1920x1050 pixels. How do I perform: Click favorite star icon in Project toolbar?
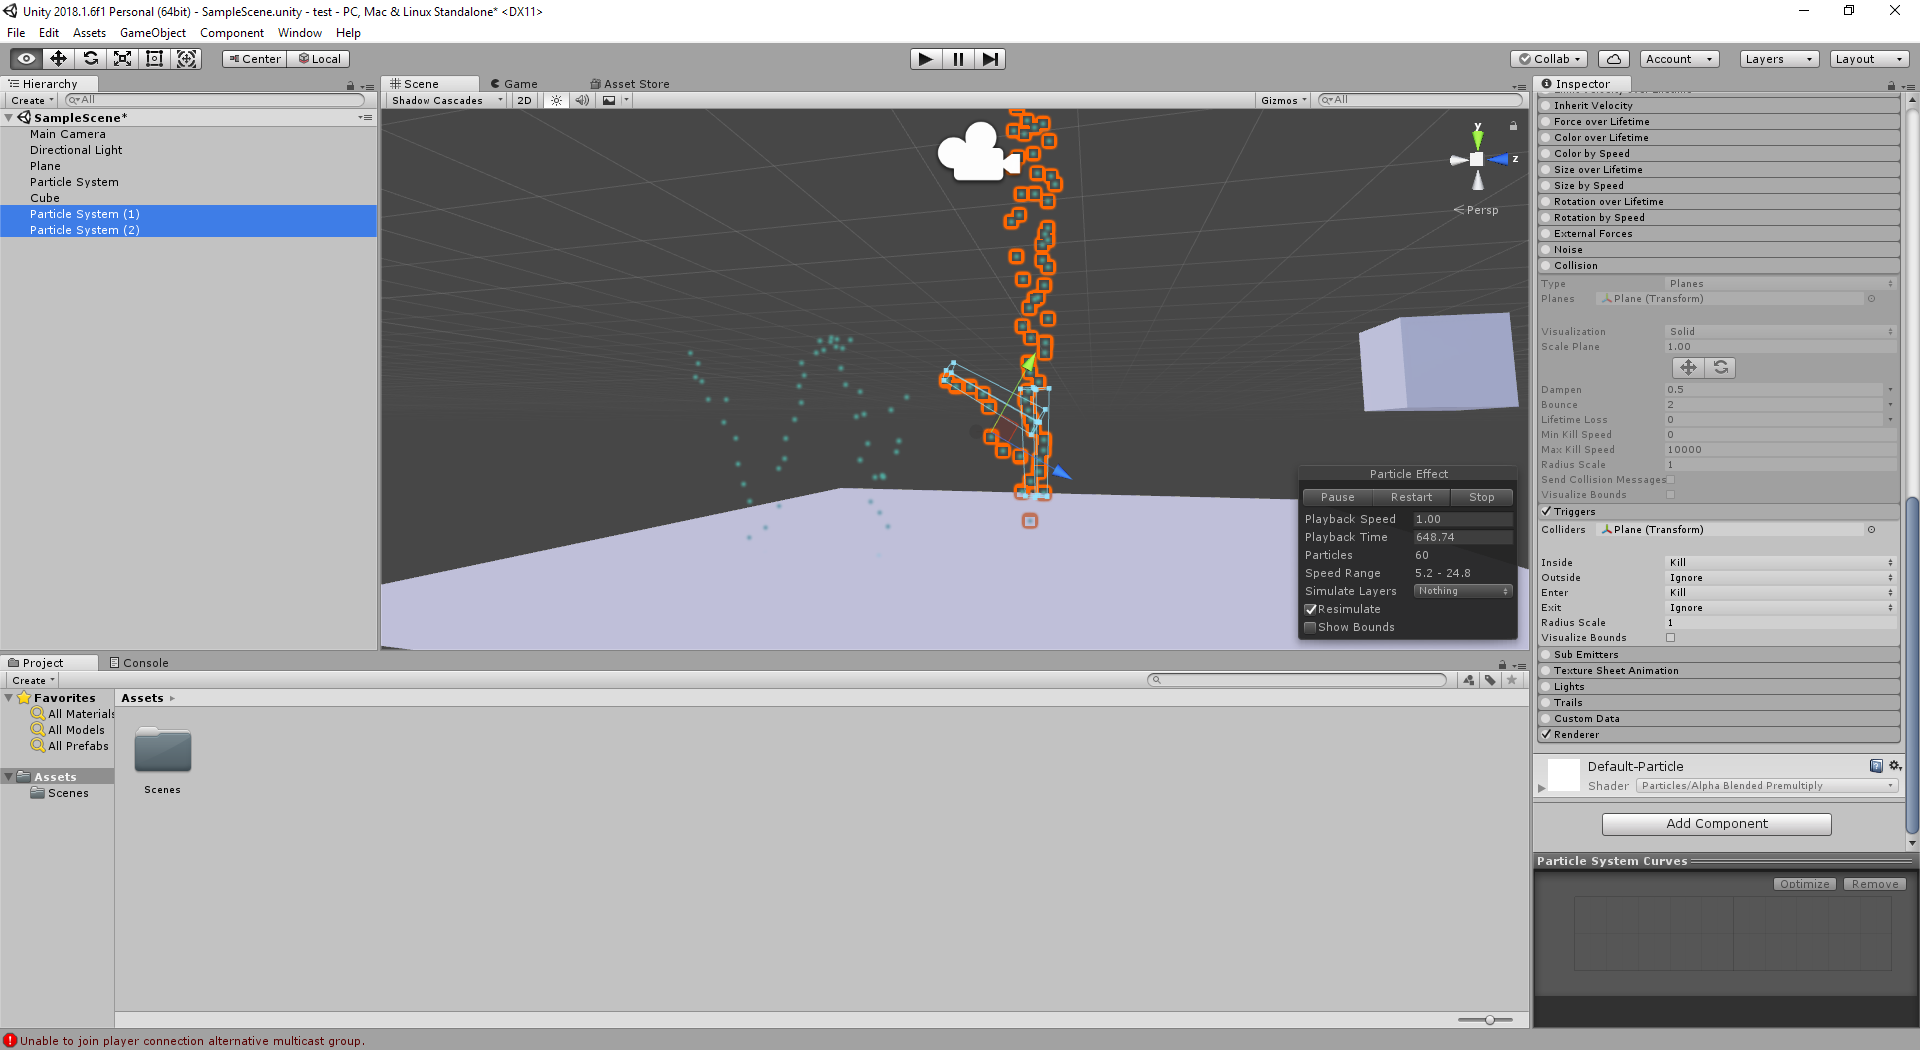(x=1512, y=680)
